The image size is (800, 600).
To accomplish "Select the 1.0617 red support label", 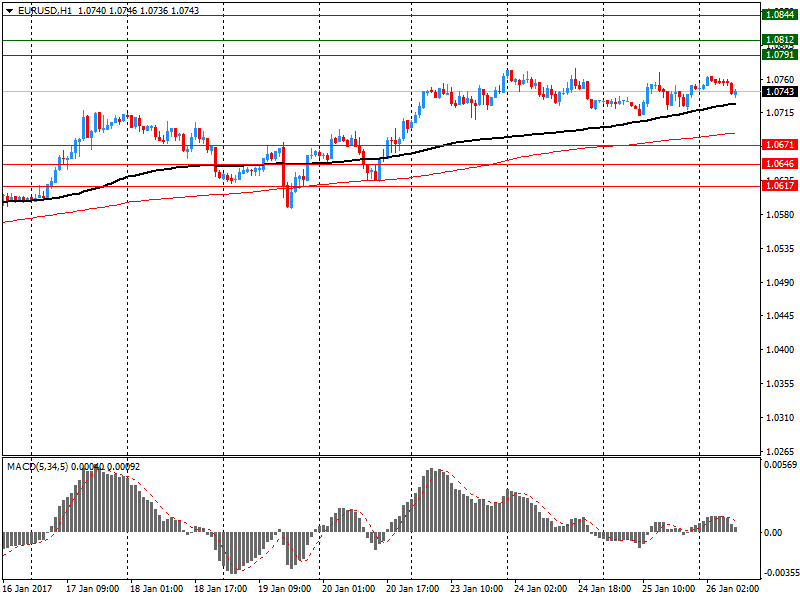I will tap(779, 186).
